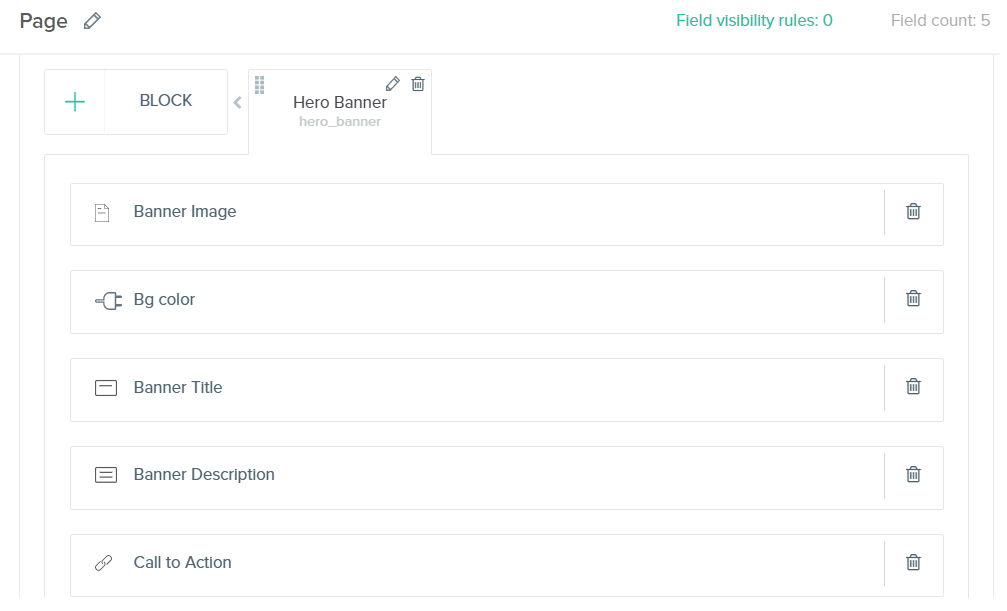Delete the Call to Action field
The width and height of the screenshot is (1007, 611).
(913, 563)
